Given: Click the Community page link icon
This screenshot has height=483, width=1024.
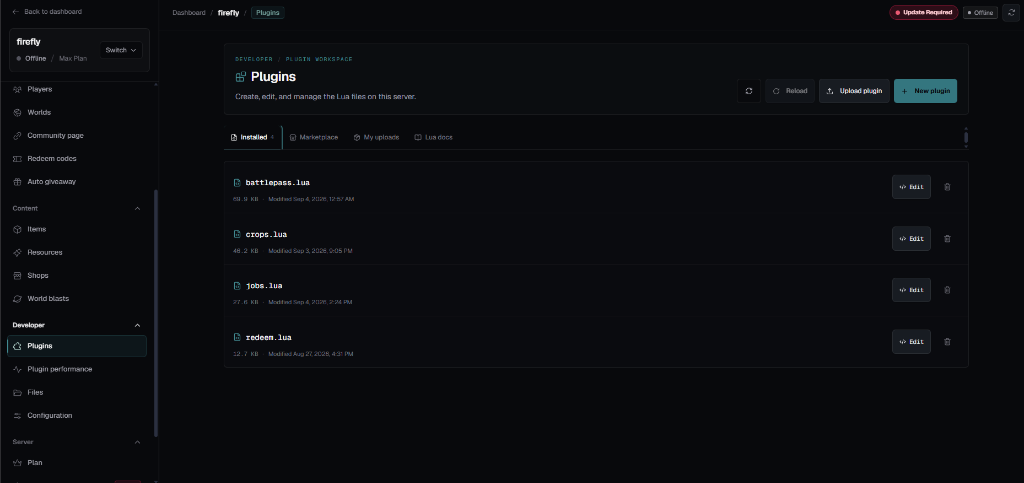Looking at the screenshot, I should (18, 135).
